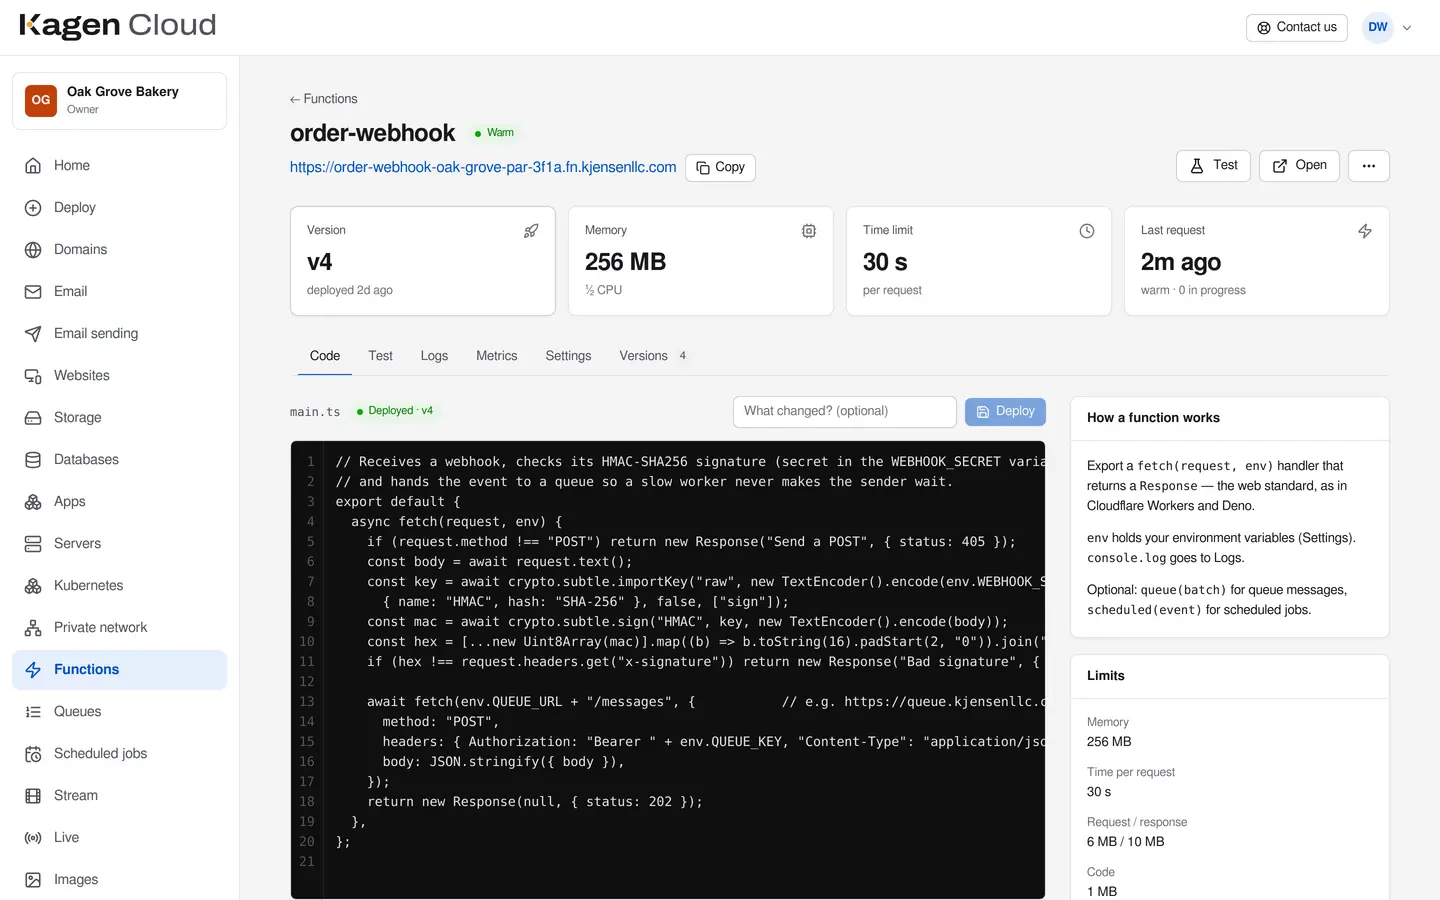The width and height of the screenshot is (1440, 900).
Task: Click the Version v4 card
Action: [423, 261]
